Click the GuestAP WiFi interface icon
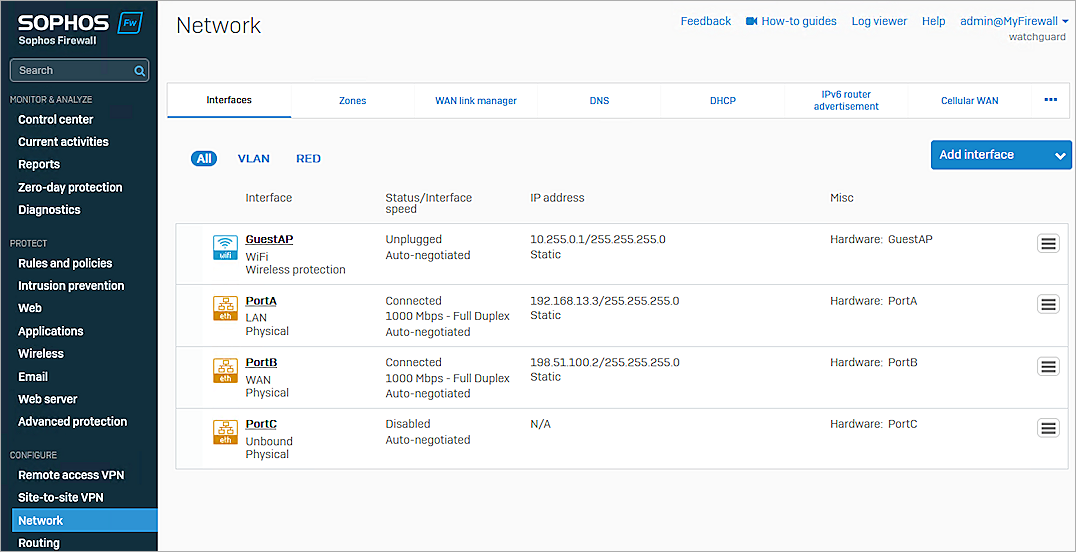The width and height of the screenshot is (1076, 552). pyautogui.click(x=225, y=247)
